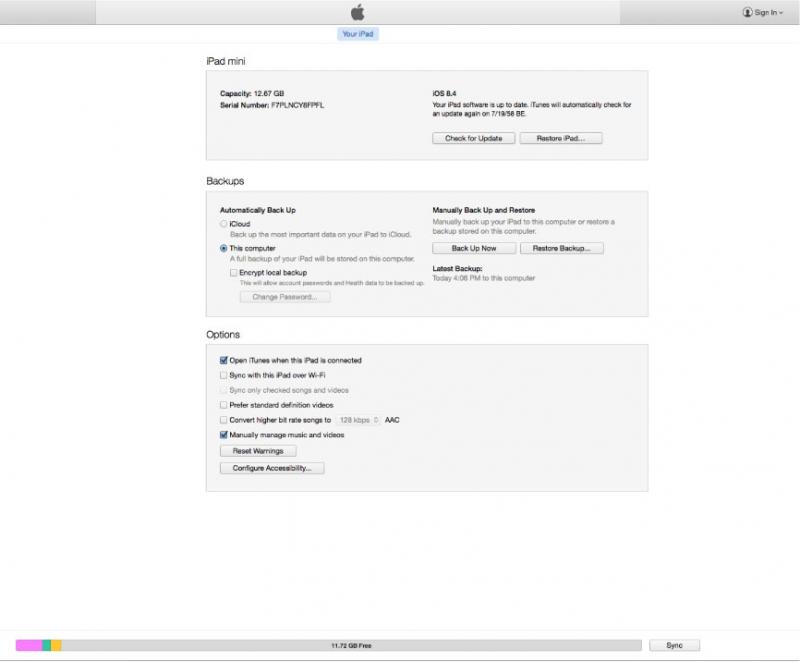800x662 pixels.
Task: Open Configure Accessibility... settings
Action: (272, 468)
